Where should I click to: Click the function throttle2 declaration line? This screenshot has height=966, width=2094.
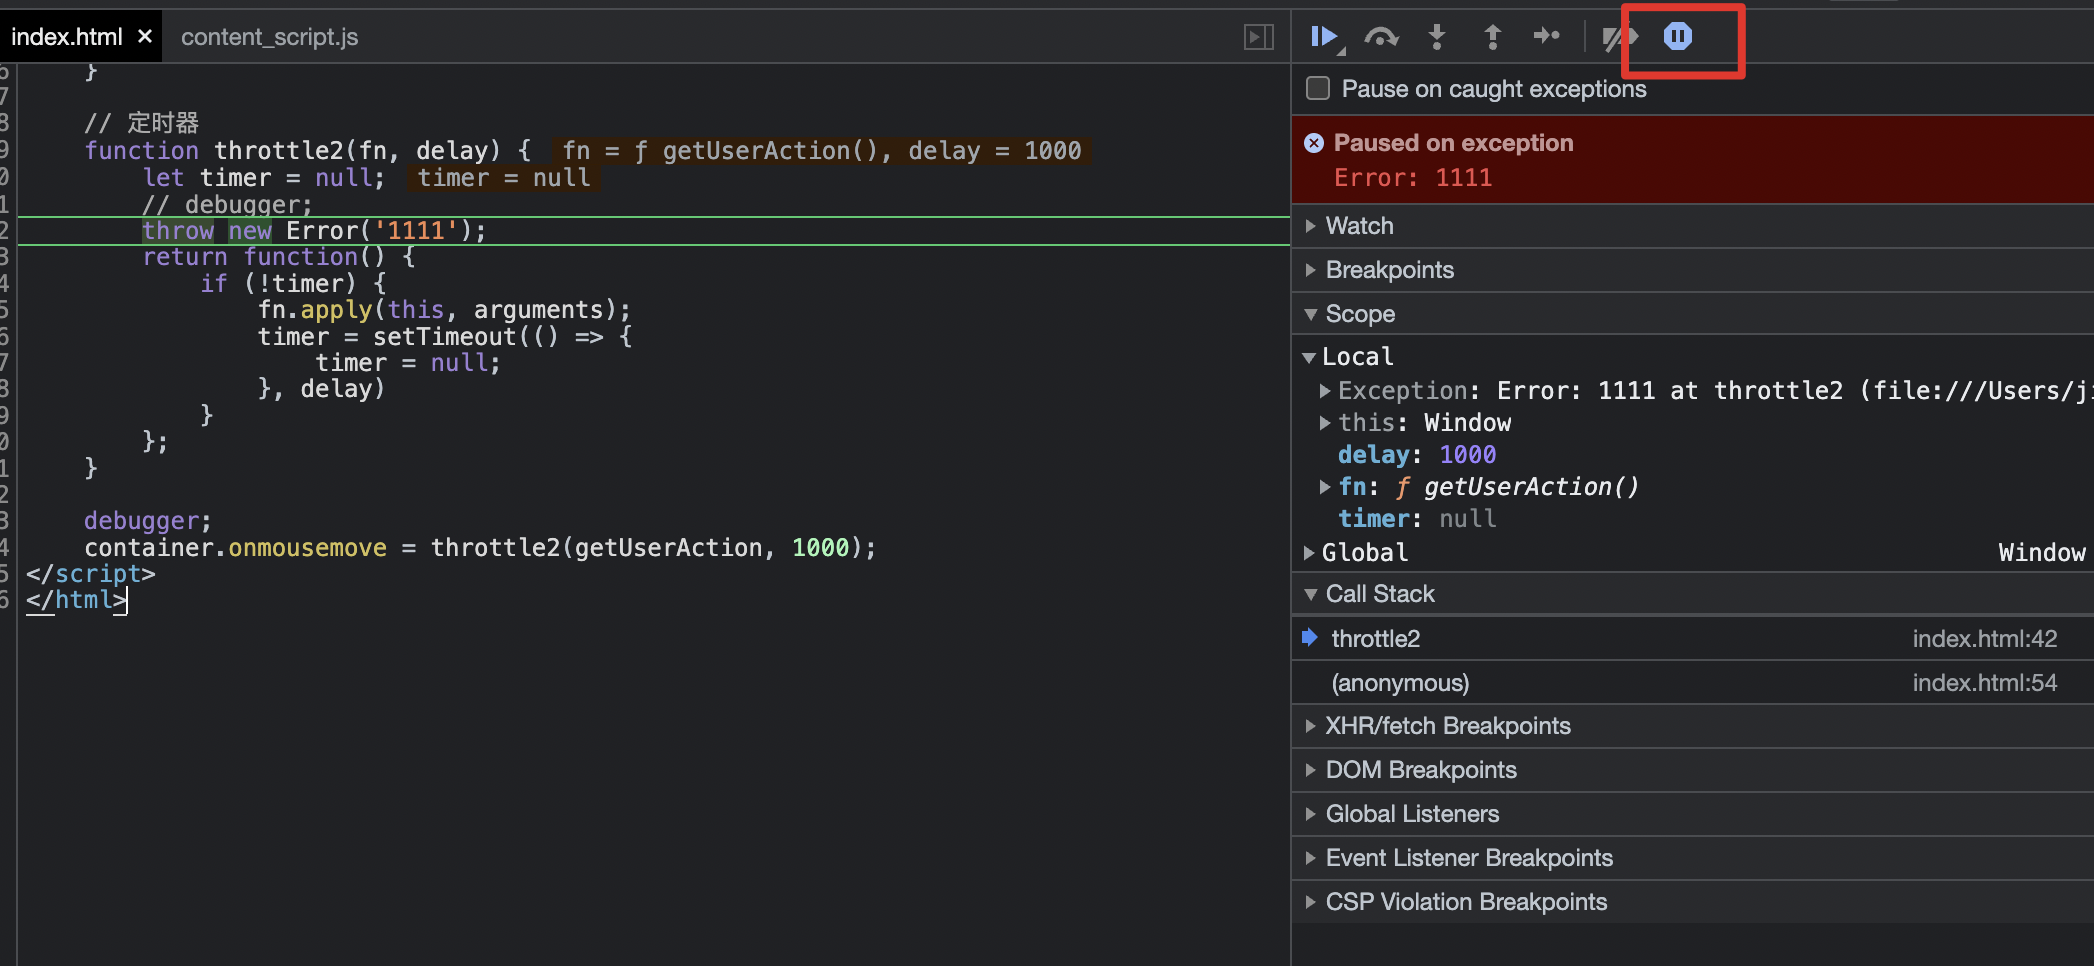click(307, 151)
